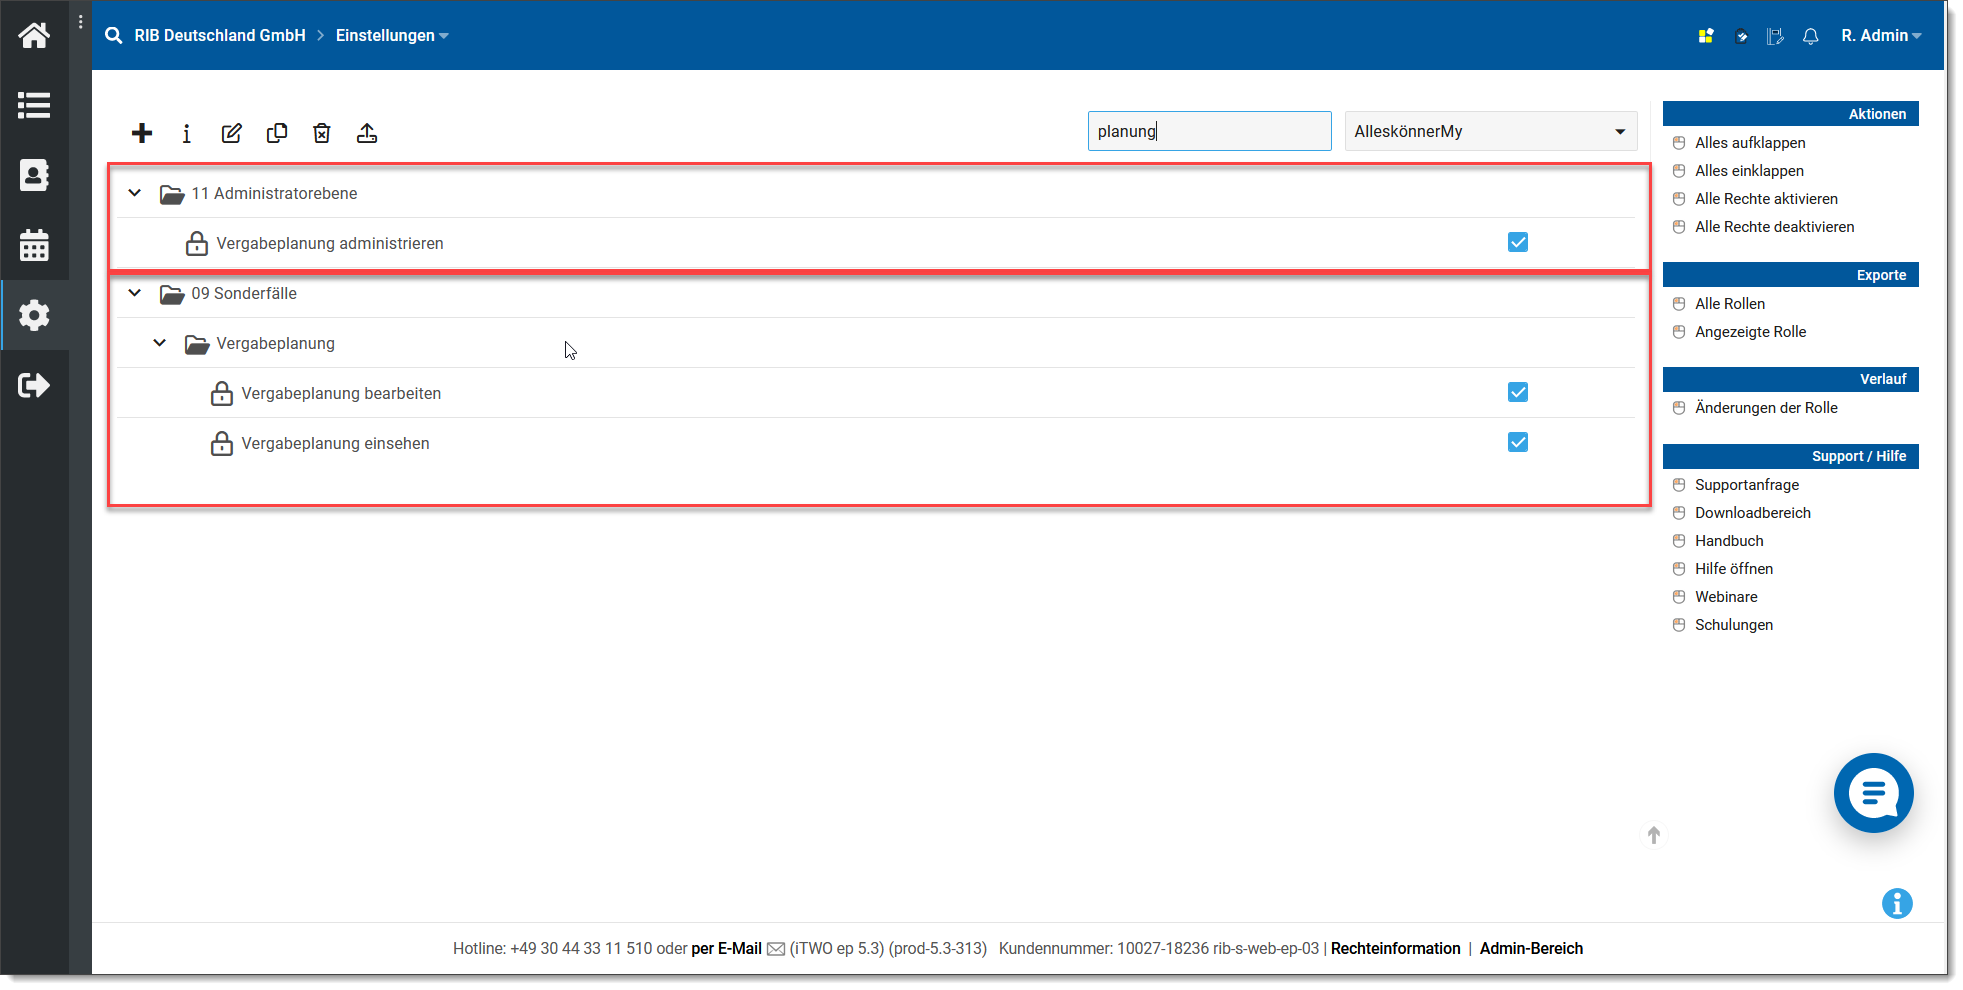Click the search magnifier in the header
Viewport: 1963px width, 990px height.
(x=114, y=36)
